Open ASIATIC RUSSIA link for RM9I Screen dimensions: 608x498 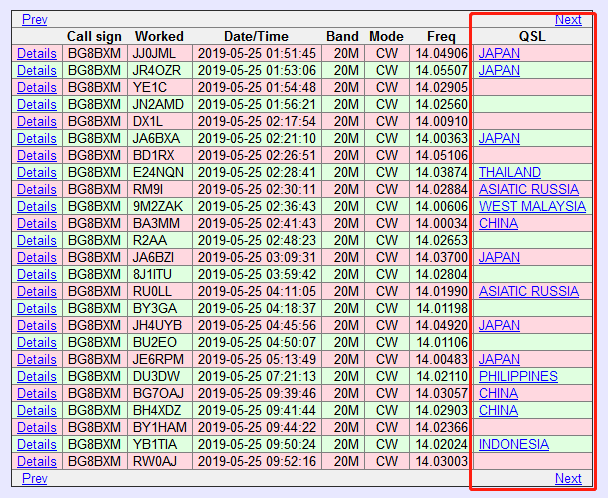point(529,190)
